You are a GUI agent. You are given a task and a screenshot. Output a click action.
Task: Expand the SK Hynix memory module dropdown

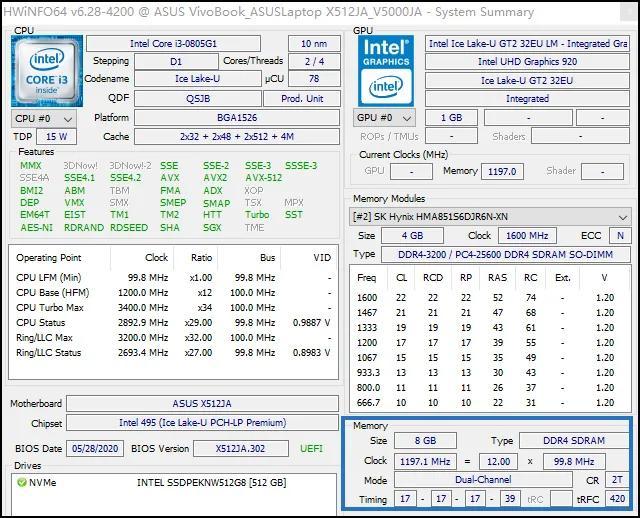[489, 217]
